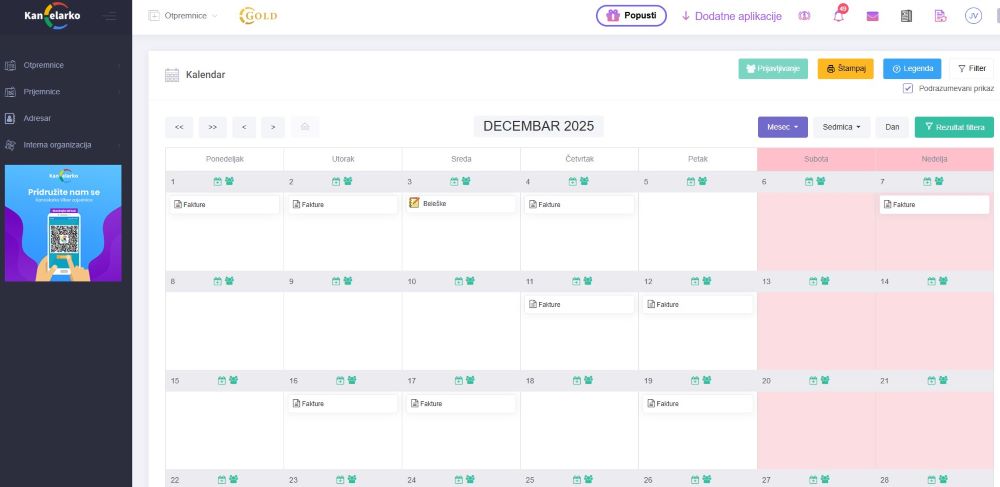Jump forward with >> button
Image resolution: width=1000 pixels, height=487 pixels.
[x=213, y=127]
